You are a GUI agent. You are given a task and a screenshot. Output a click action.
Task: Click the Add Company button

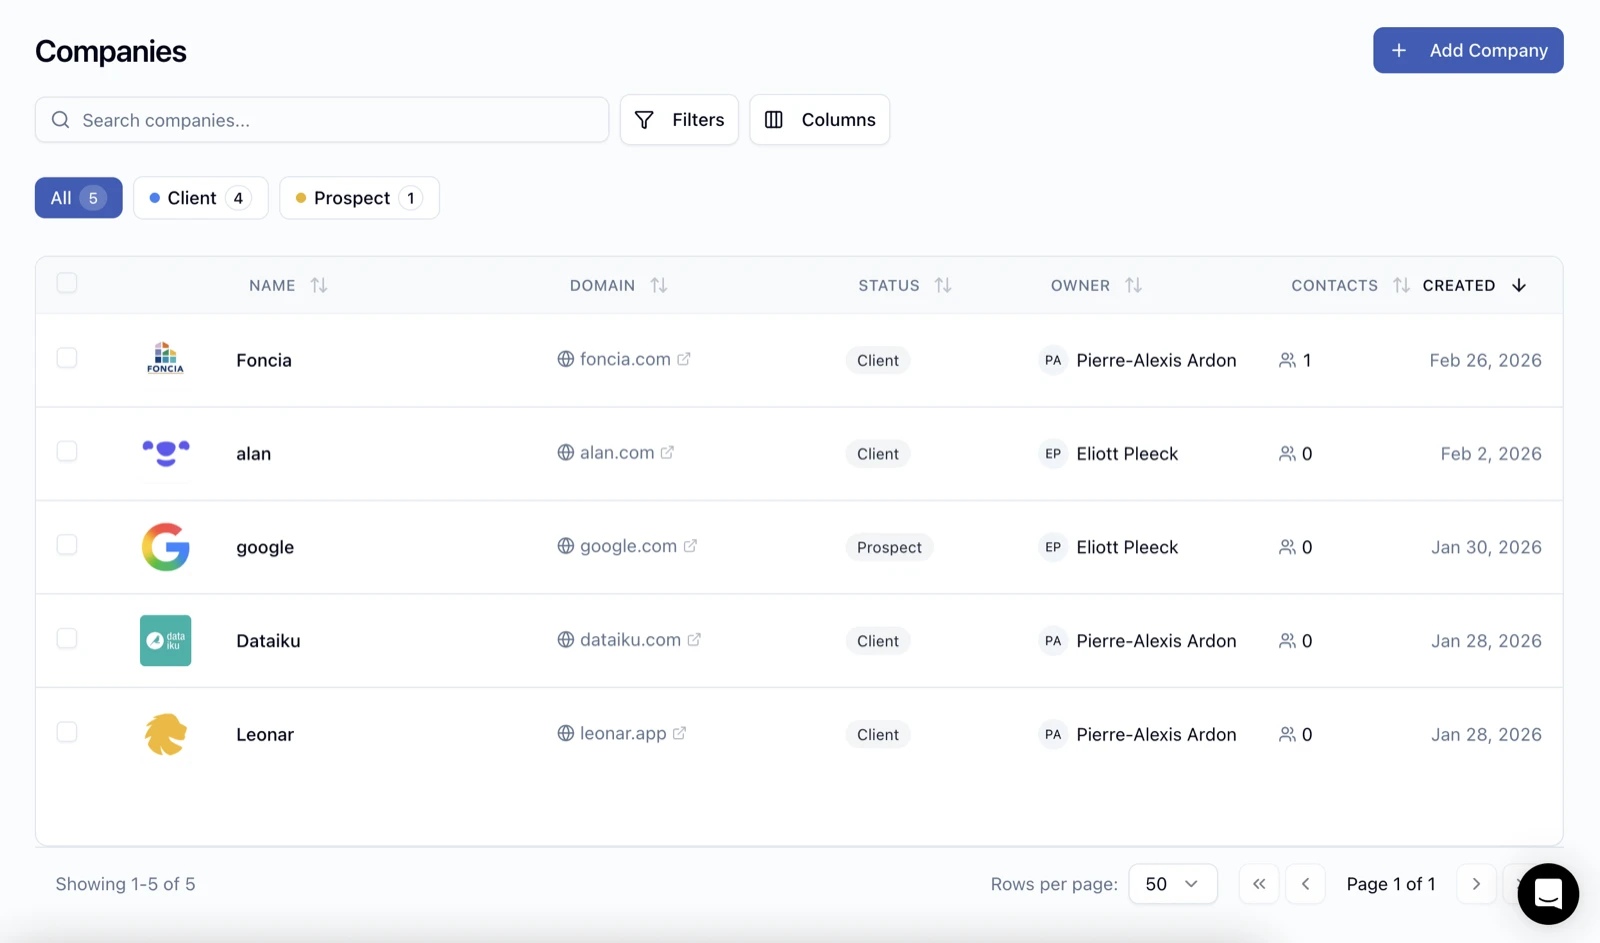click(1468, 50)
